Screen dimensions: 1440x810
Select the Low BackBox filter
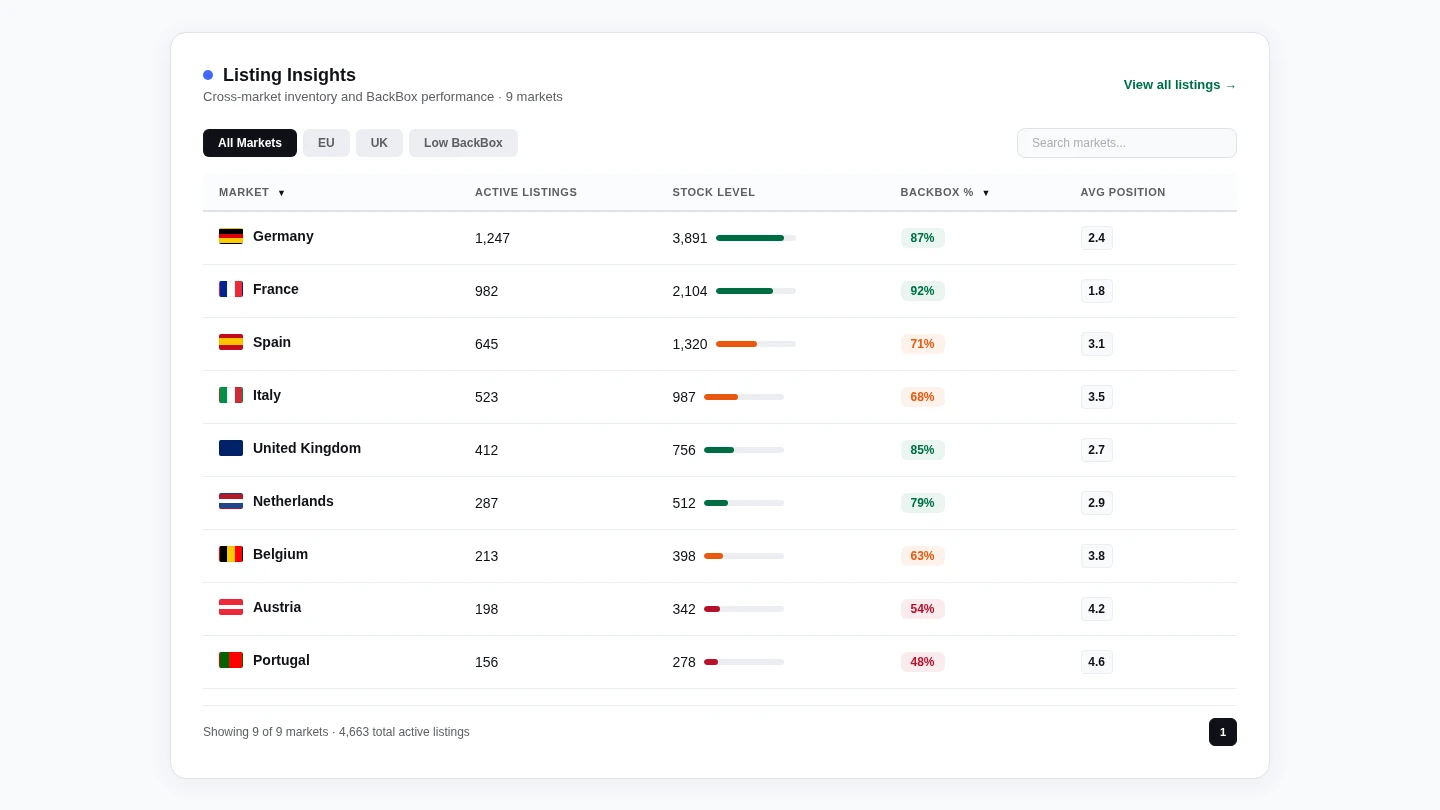tap(463, 143)
